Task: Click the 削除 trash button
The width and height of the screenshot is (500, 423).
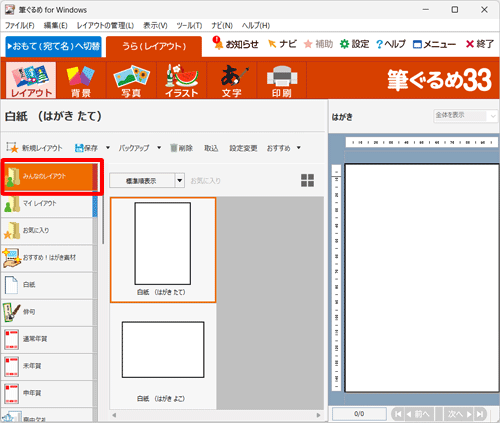Action: point(182,148)
